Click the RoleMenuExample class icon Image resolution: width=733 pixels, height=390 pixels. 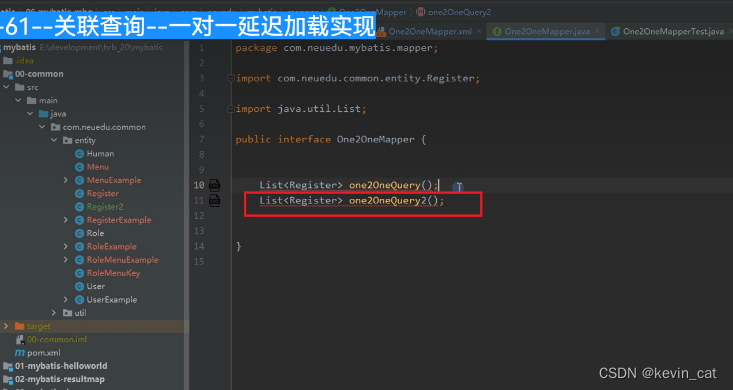(x=79, y=260)
